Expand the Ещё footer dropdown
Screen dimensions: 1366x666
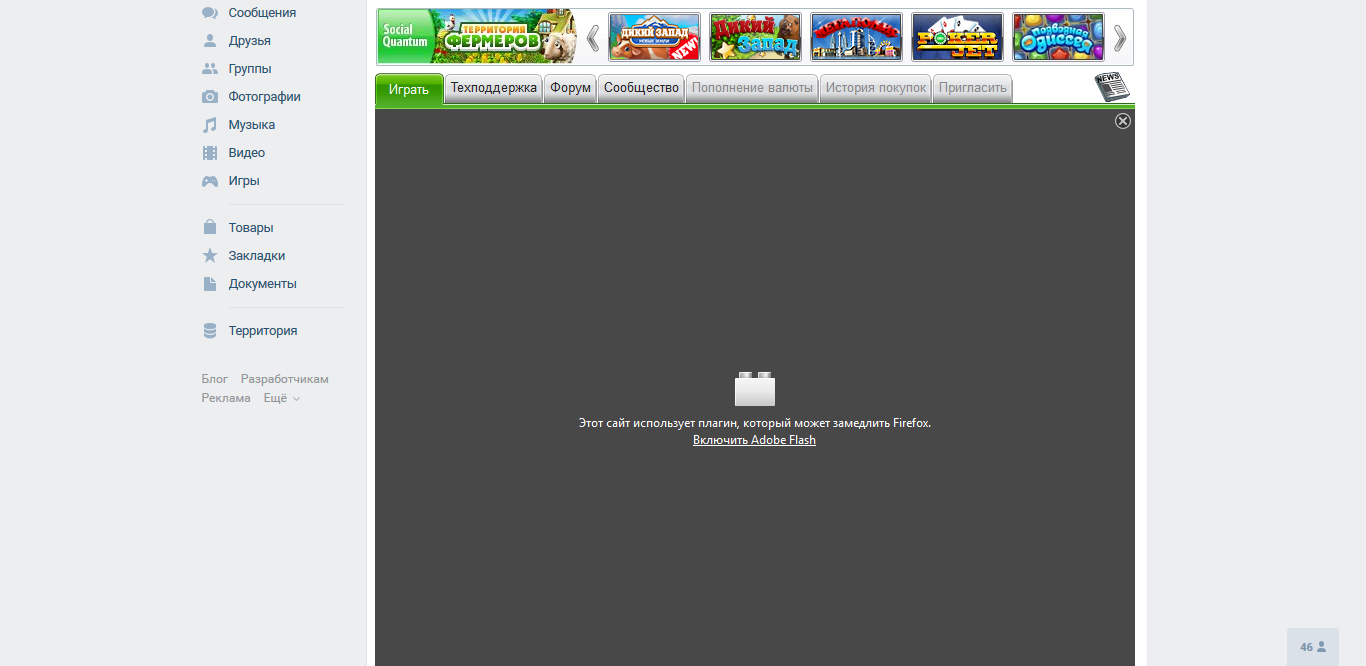(x=281, y=398)
